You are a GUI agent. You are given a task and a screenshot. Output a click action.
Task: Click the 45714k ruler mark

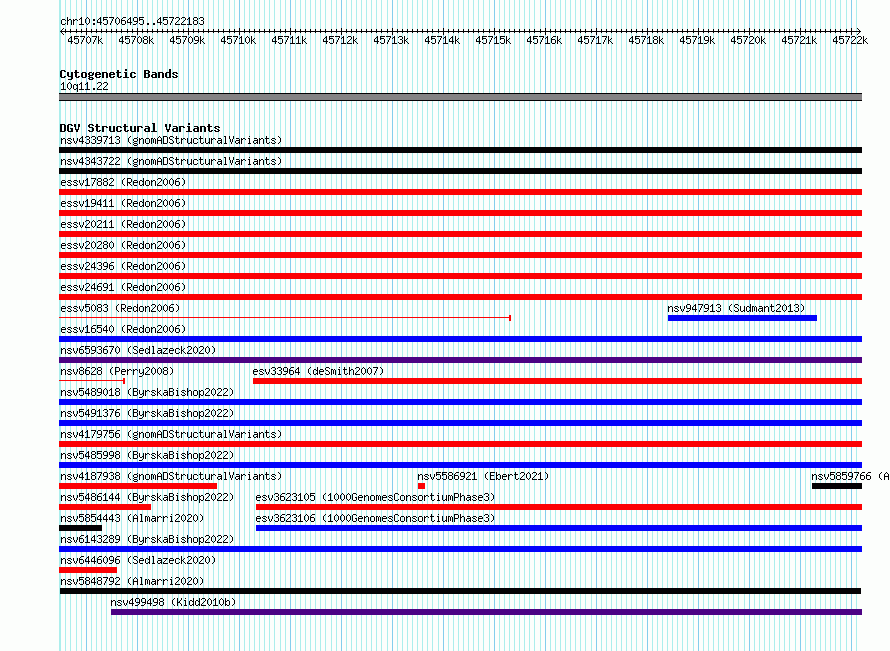442,40
